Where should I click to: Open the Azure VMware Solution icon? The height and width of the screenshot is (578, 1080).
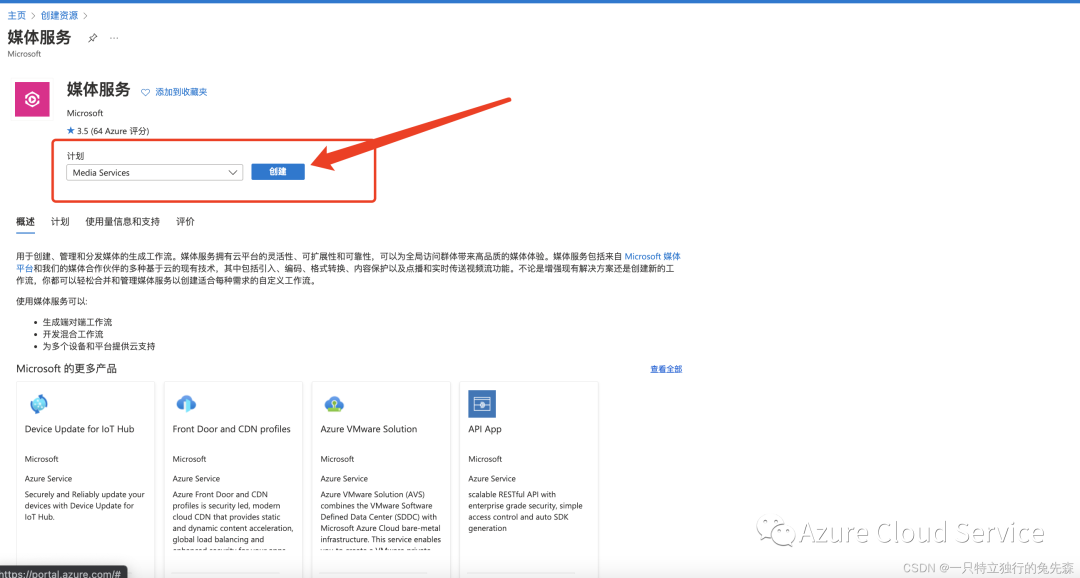click(334, 404)
